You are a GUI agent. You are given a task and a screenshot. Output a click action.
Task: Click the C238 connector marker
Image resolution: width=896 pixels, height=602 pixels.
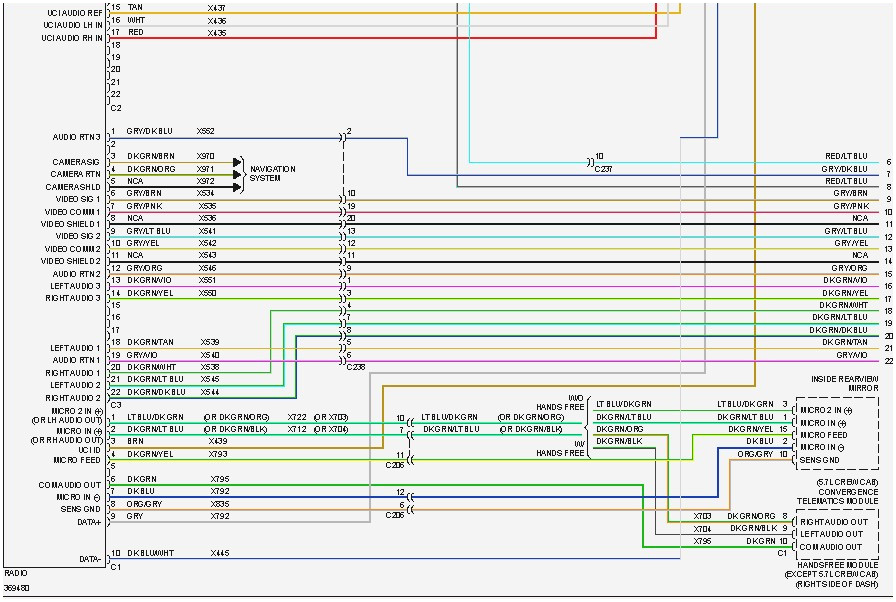coord(354,366)
